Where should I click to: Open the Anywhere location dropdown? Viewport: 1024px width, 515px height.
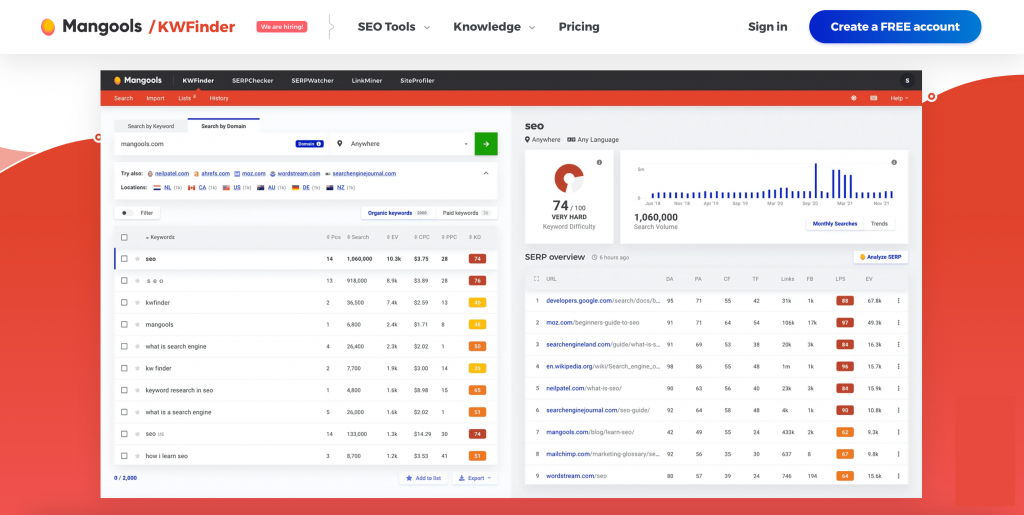click(x=403, y=144)
